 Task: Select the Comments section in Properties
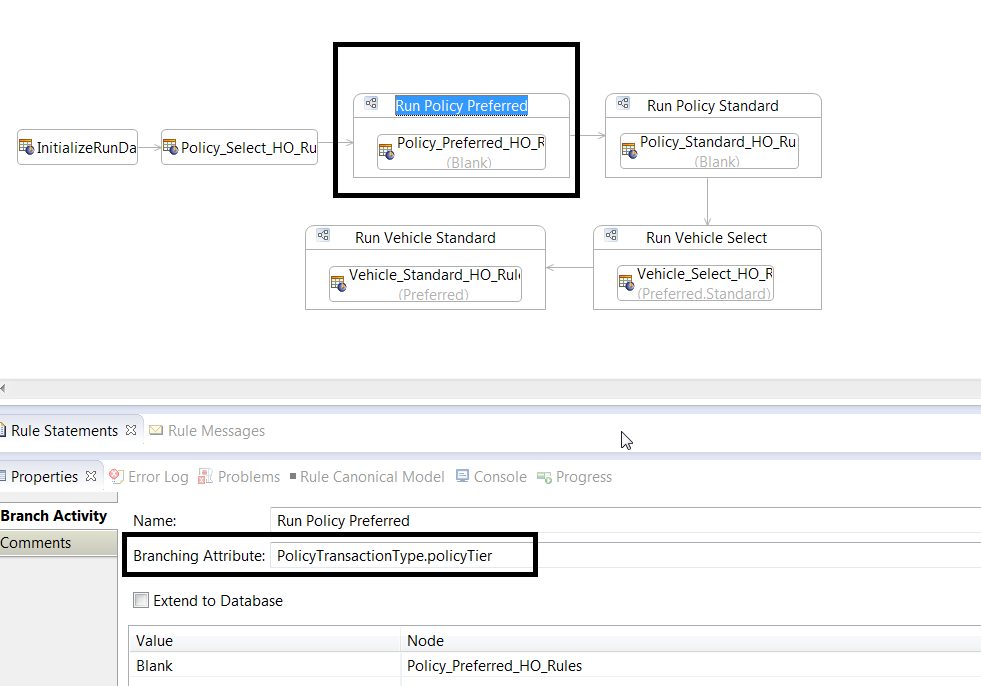pos(58,543)
